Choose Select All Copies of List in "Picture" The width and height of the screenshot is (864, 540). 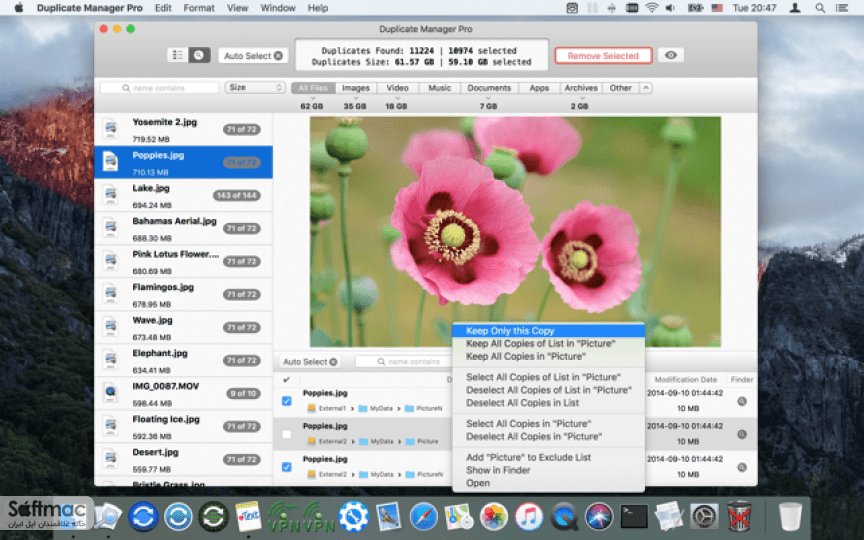548,377
